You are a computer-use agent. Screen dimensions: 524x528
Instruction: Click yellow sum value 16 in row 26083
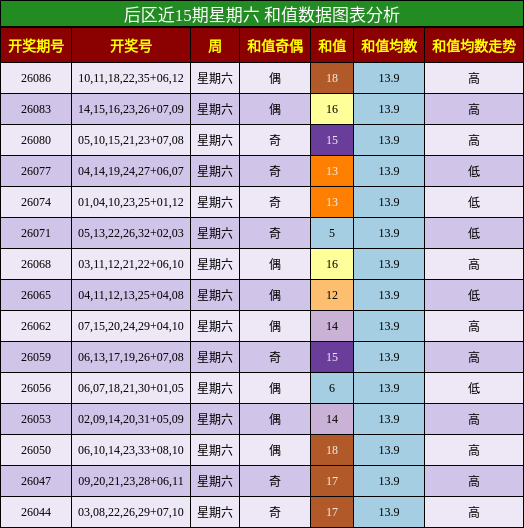point(332,109)
